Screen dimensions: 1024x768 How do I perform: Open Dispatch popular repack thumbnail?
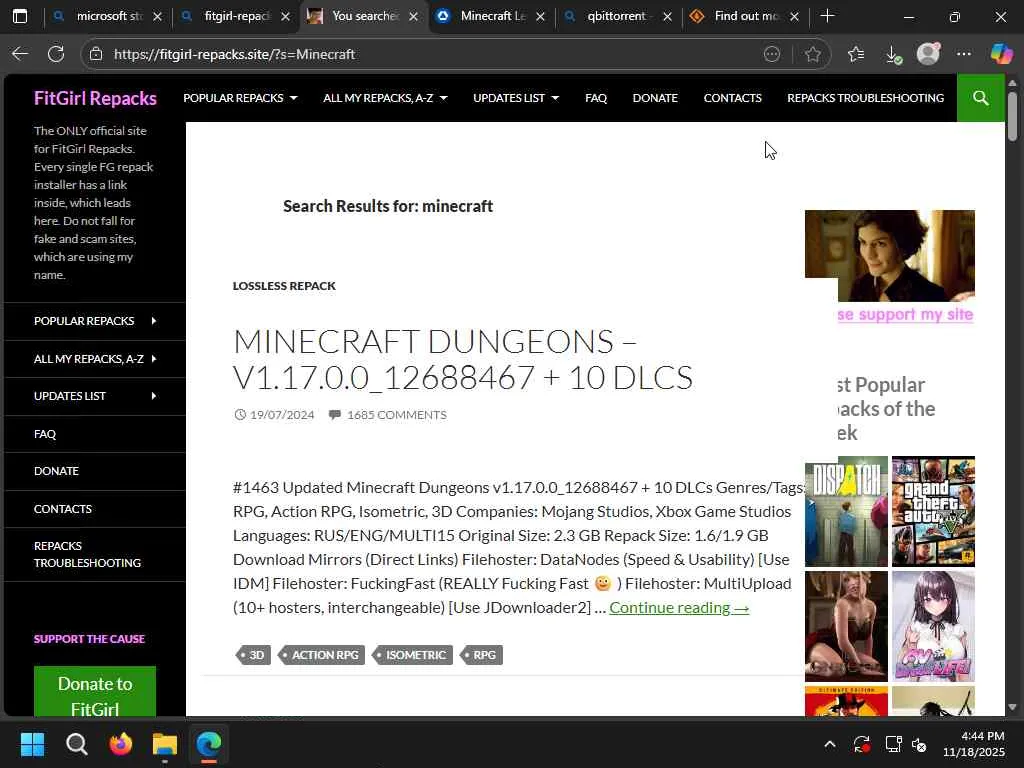(846, 511)
